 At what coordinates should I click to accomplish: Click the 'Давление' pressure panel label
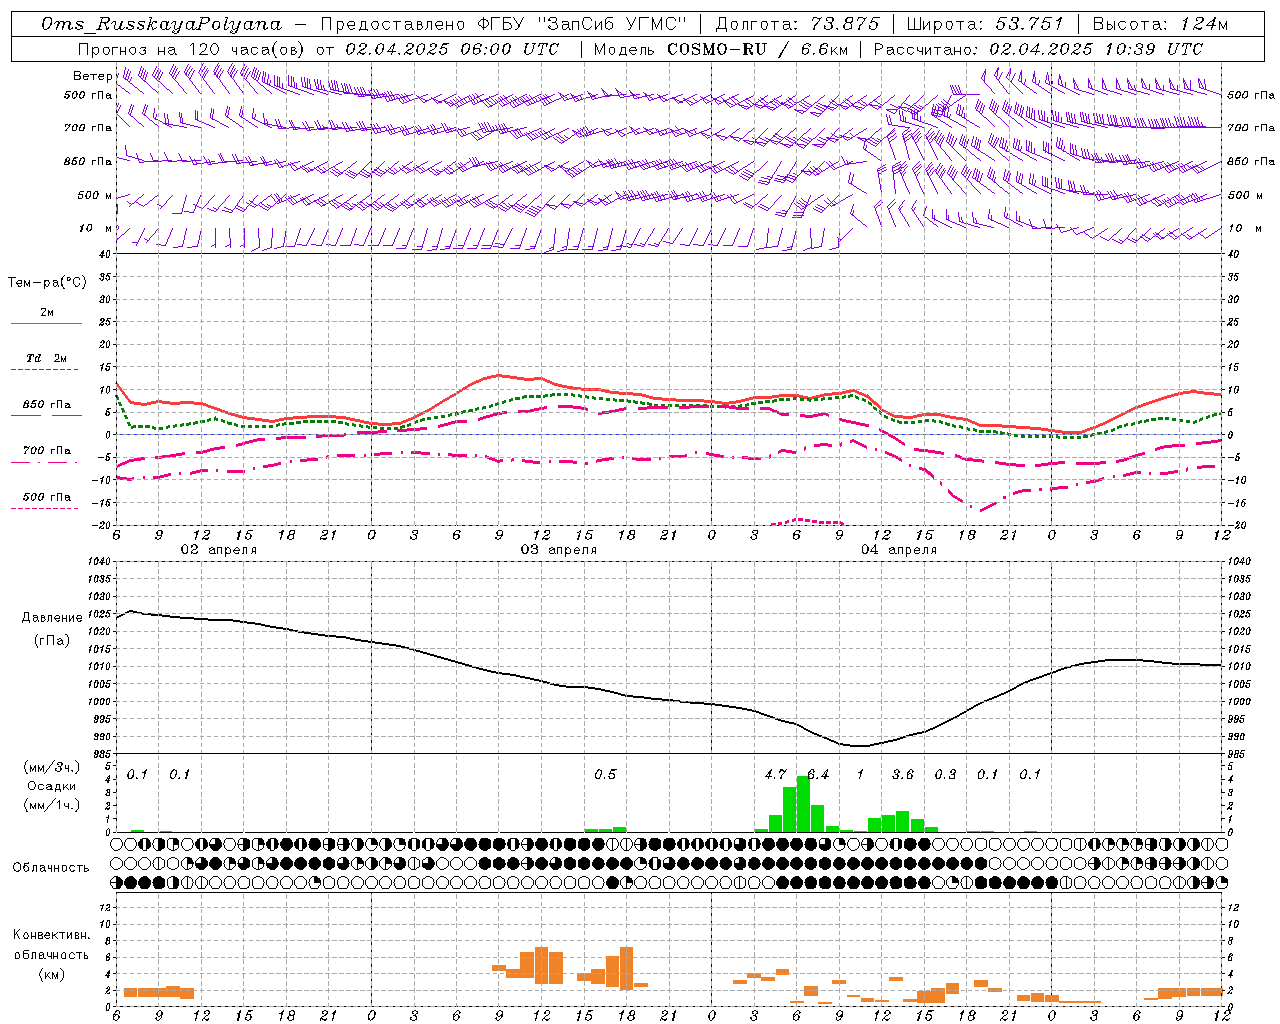[x=52, y=618]
